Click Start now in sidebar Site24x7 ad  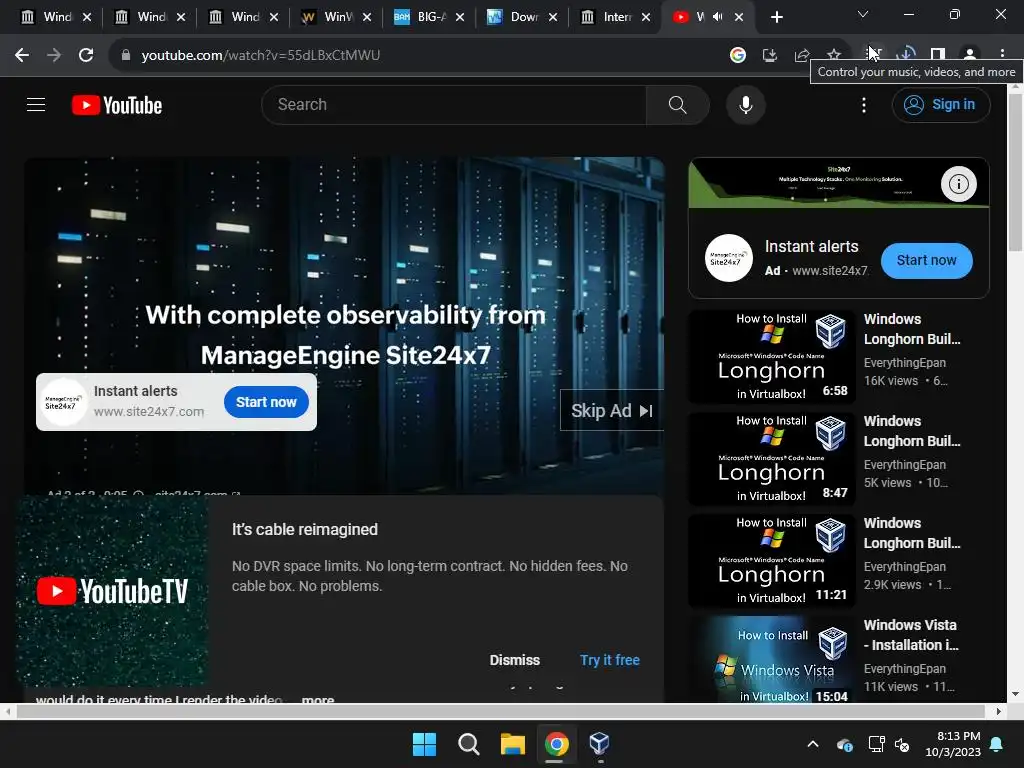[x=926, y=261]
